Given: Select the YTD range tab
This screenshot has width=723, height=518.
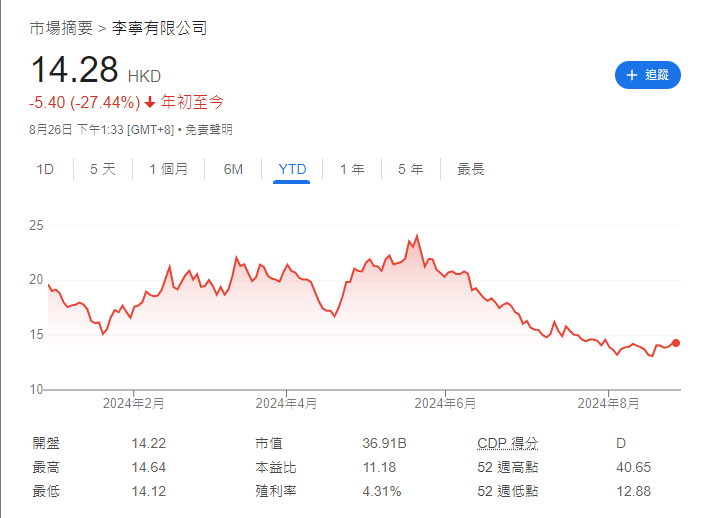Looking at the screenshot, I should tap(292, 169).
